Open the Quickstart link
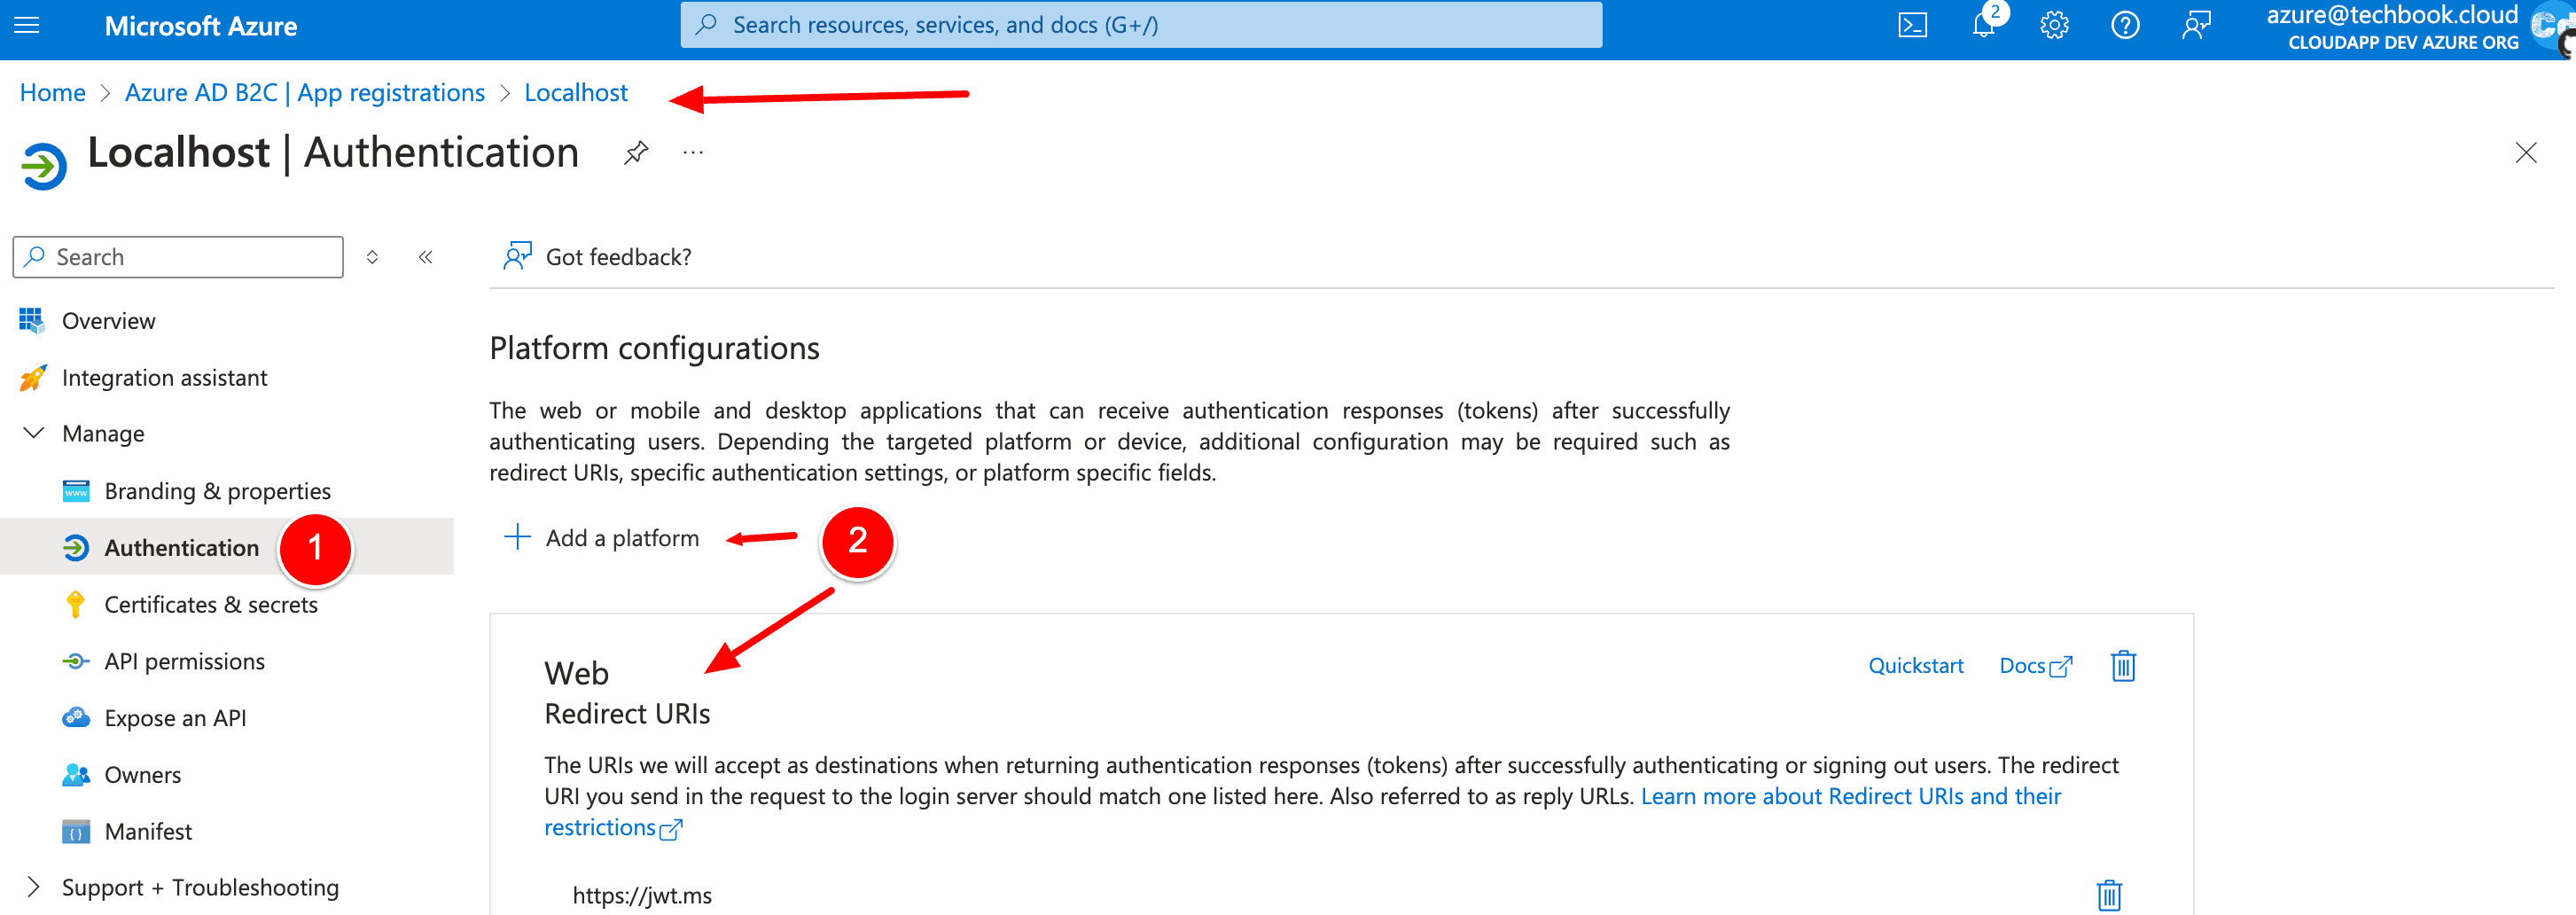This screenshot has width=2576, height=915. pos(1915,666)
